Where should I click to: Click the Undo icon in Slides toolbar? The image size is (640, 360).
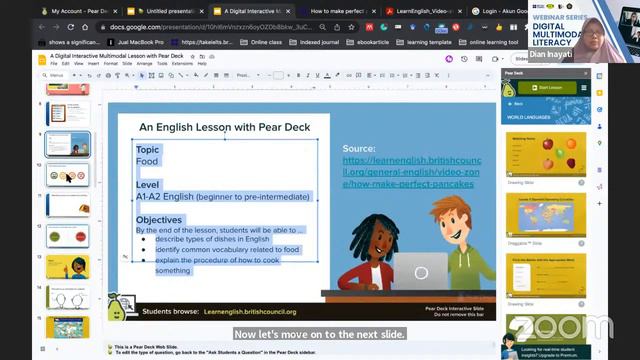coord(89,76)
